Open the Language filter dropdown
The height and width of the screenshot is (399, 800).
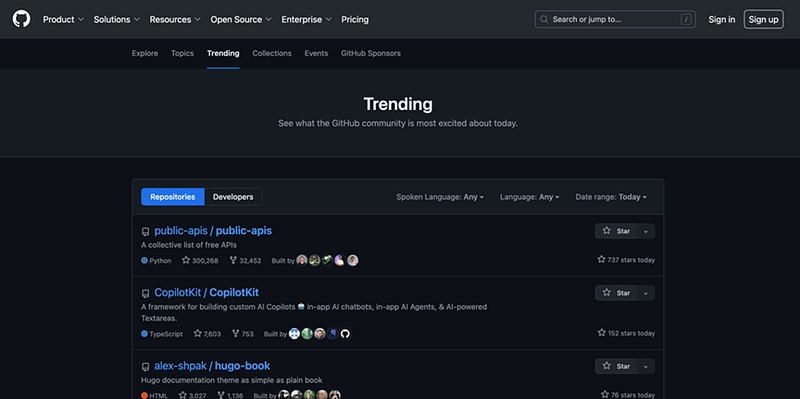[530, 196]
